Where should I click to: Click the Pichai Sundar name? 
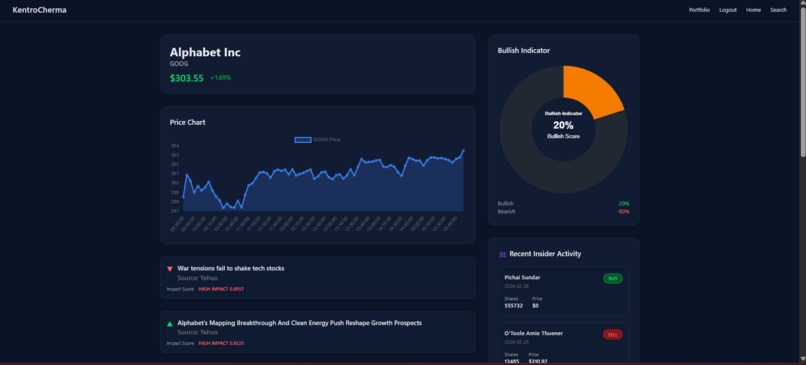(522, 278)
